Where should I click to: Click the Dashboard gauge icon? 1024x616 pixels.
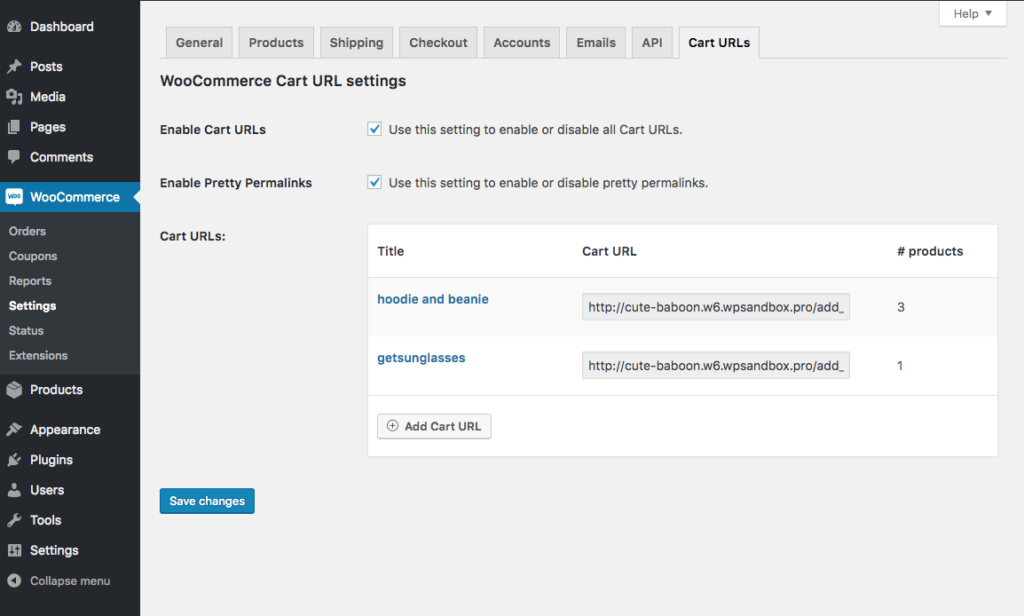[14, 27]
